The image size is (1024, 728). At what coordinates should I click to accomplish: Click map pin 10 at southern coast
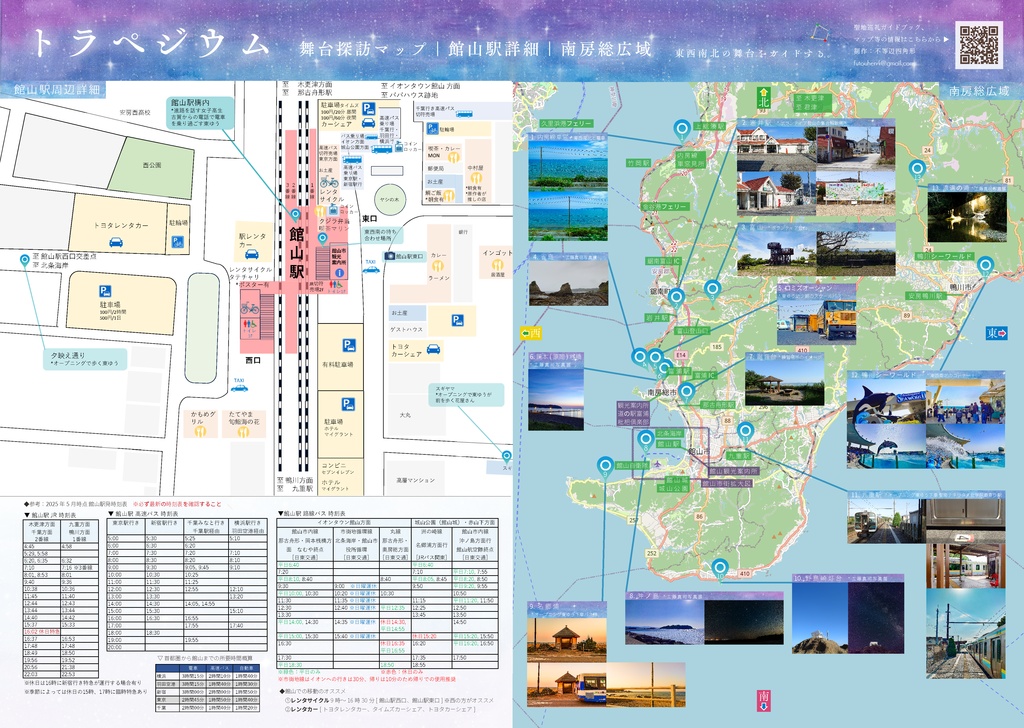[720, 568]
